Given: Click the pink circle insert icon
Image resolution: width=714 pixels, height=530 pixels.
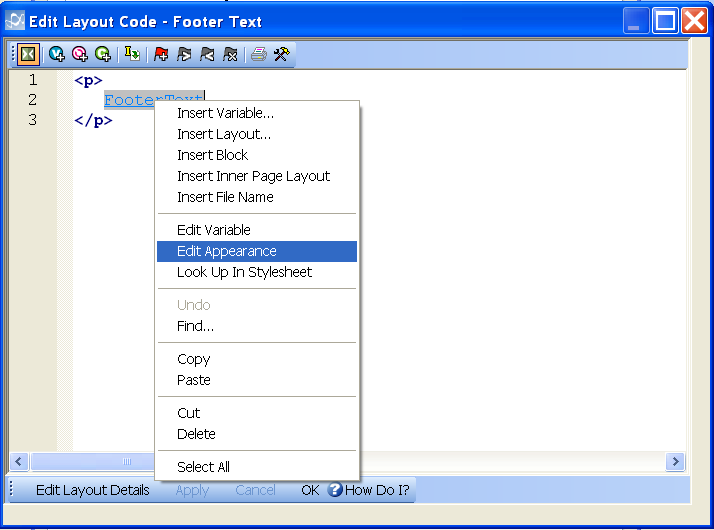Looking at the screenshot, I should coord(80,55).
